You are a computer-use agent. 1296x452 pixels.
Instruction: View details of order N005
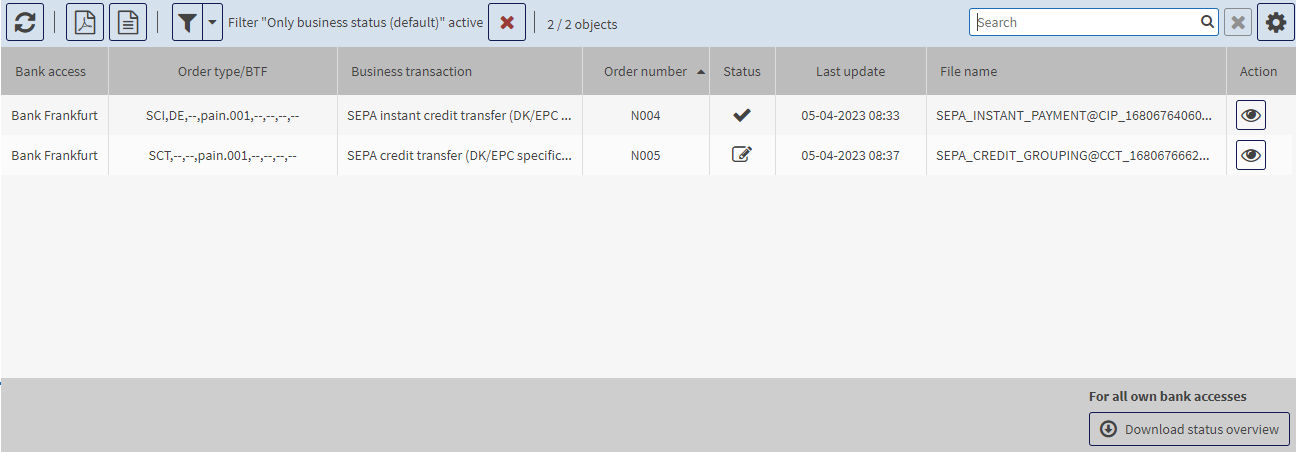click(x=1250, y=155)
